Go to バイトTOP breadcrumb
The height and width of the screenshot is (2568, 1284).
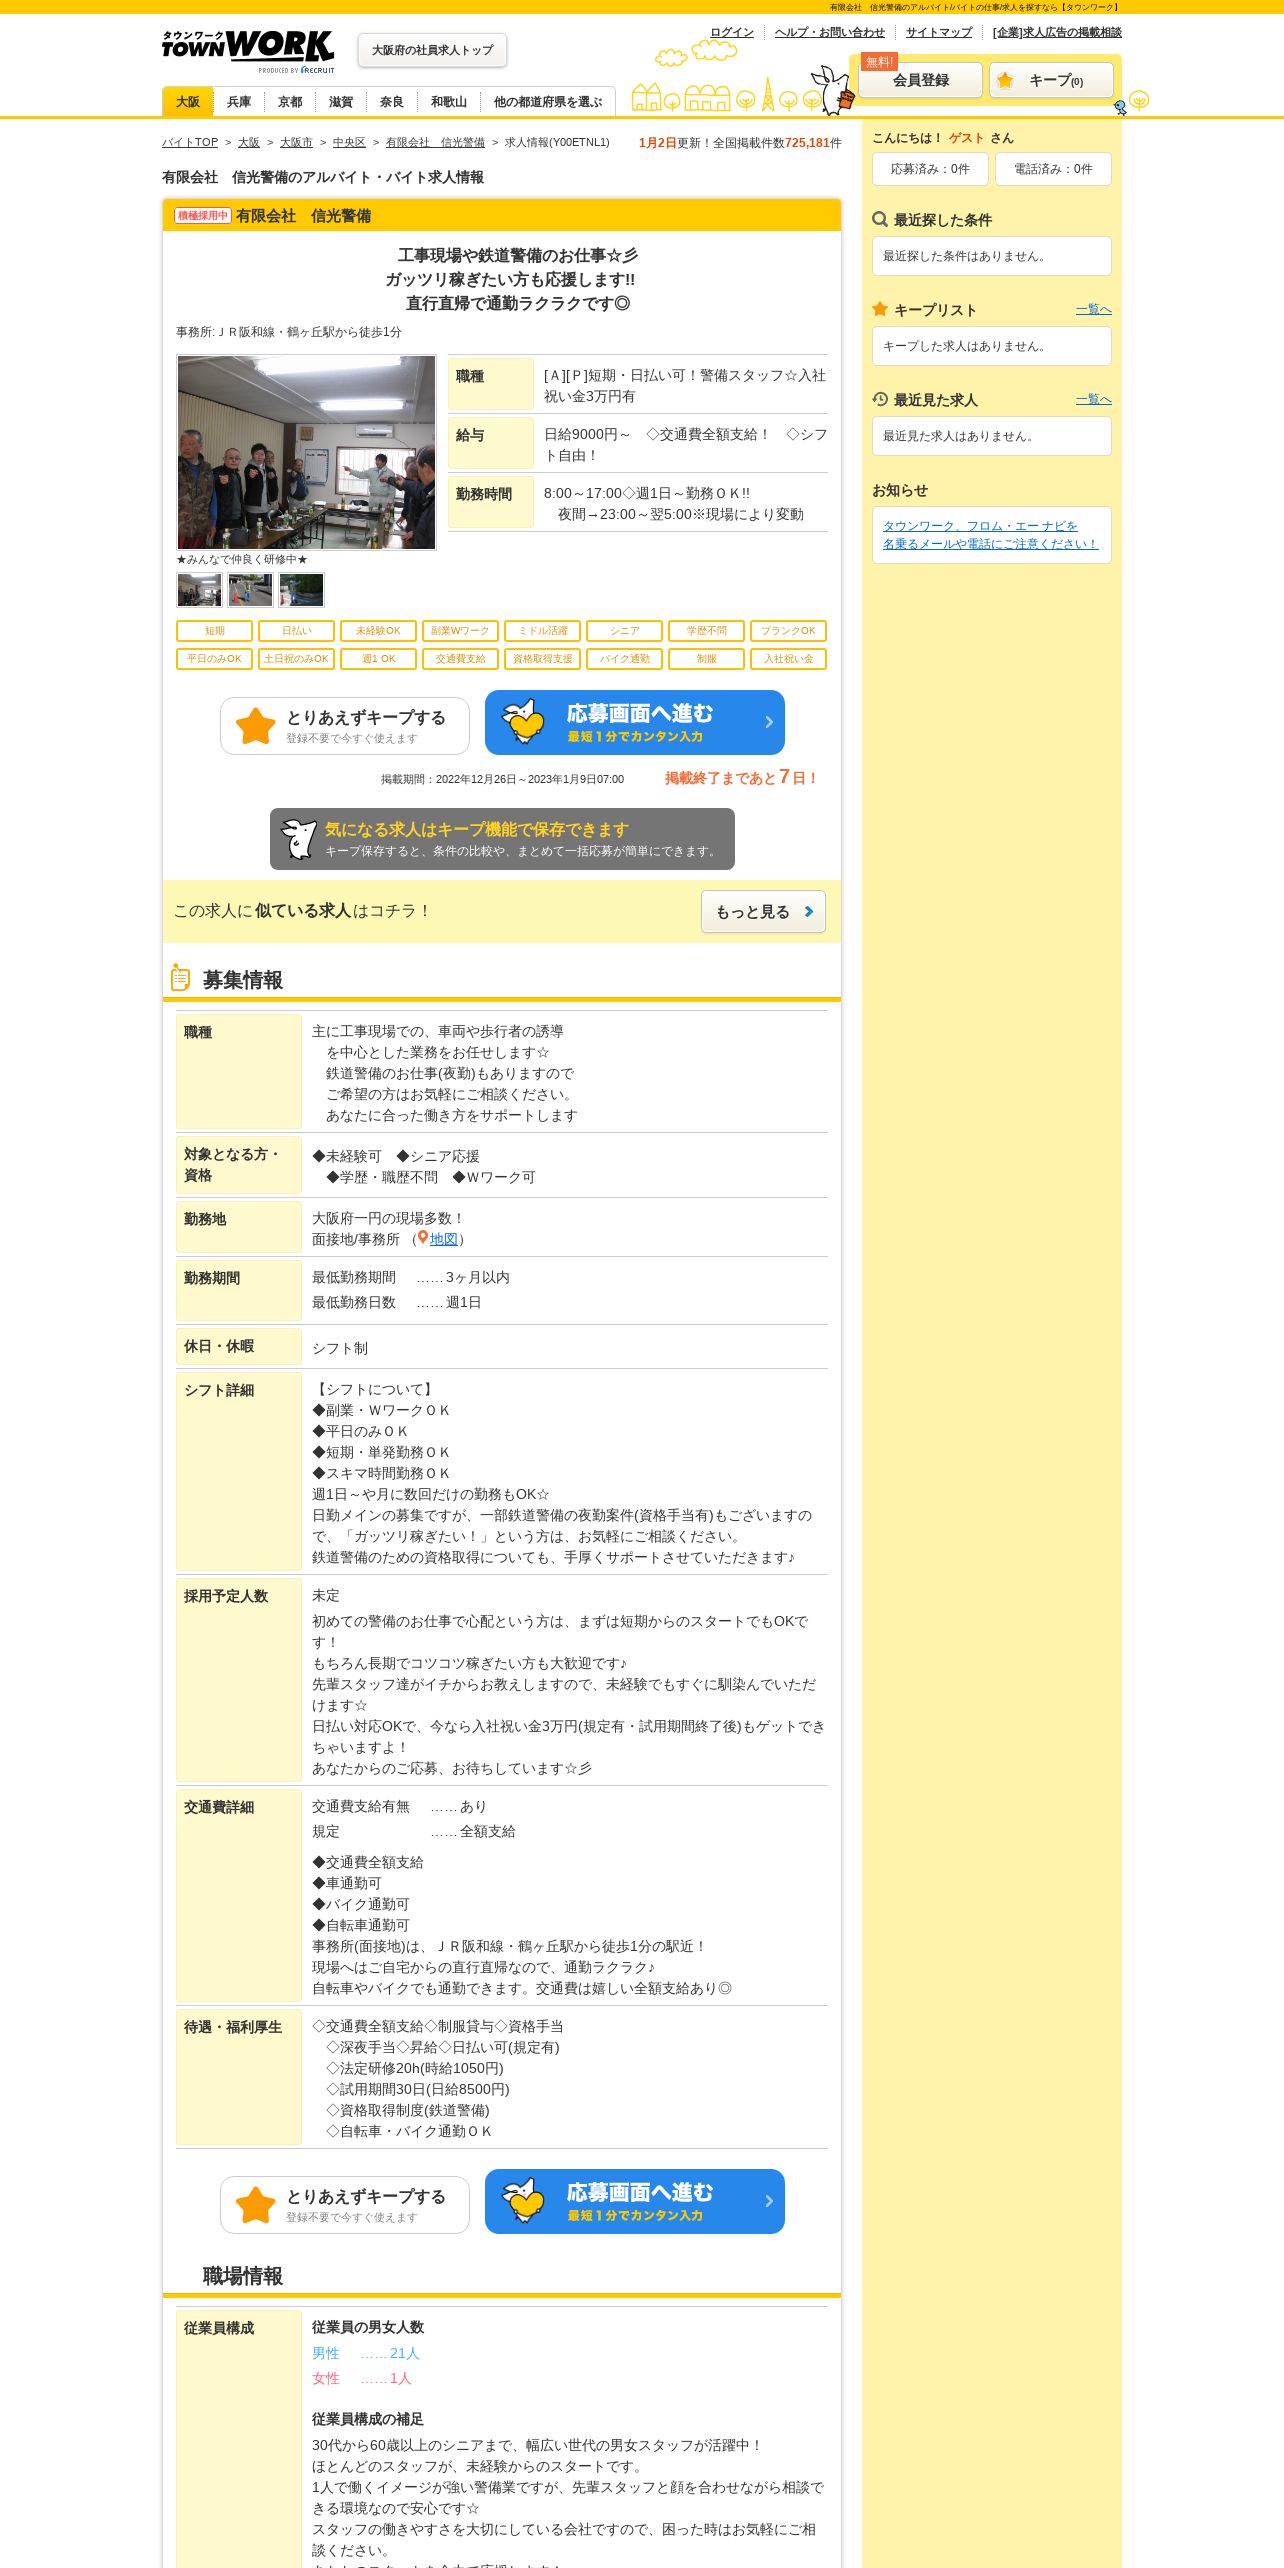coord(190,143)
